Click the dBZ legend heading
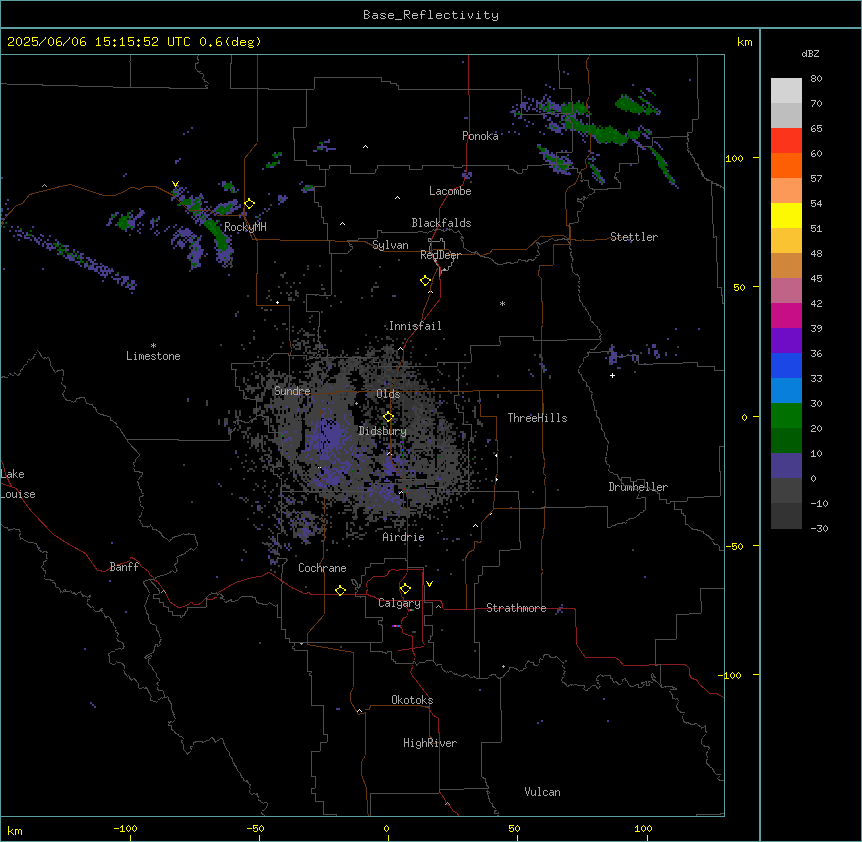This screenshot has width=862, height=842. coord(810,53)
